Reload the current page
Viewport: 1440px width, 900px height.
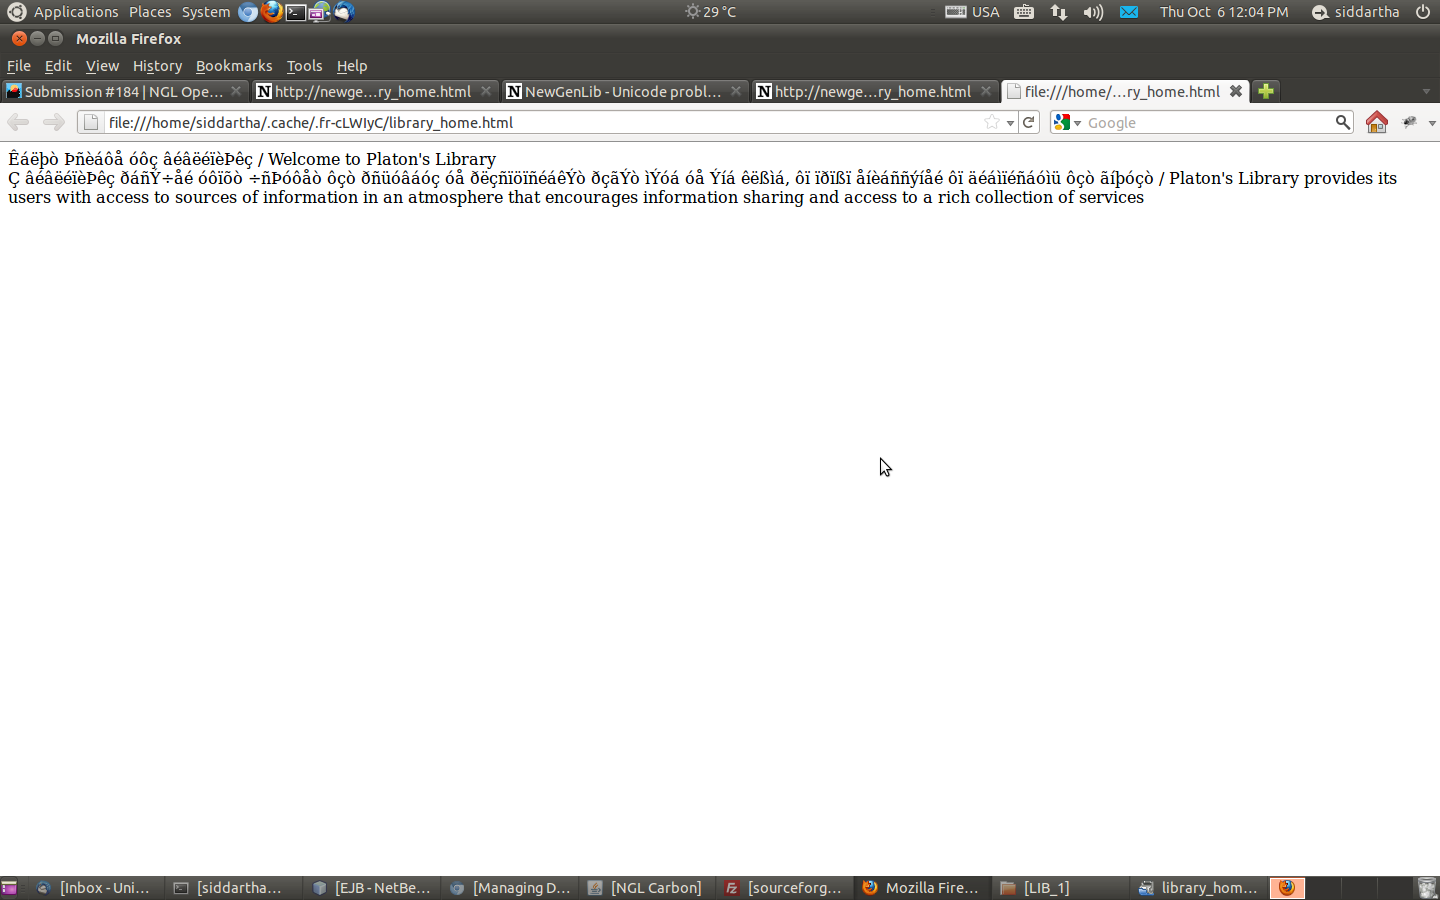pyautogui.click(x=1029, y=122)
